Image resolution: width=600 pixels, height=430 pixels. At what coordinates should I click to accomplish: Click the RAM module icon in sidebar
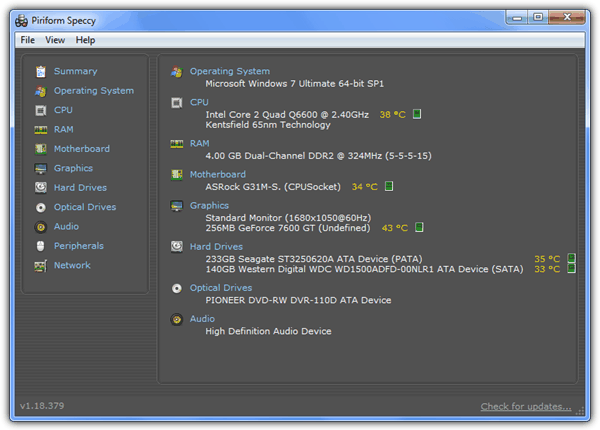click(41, 130)
